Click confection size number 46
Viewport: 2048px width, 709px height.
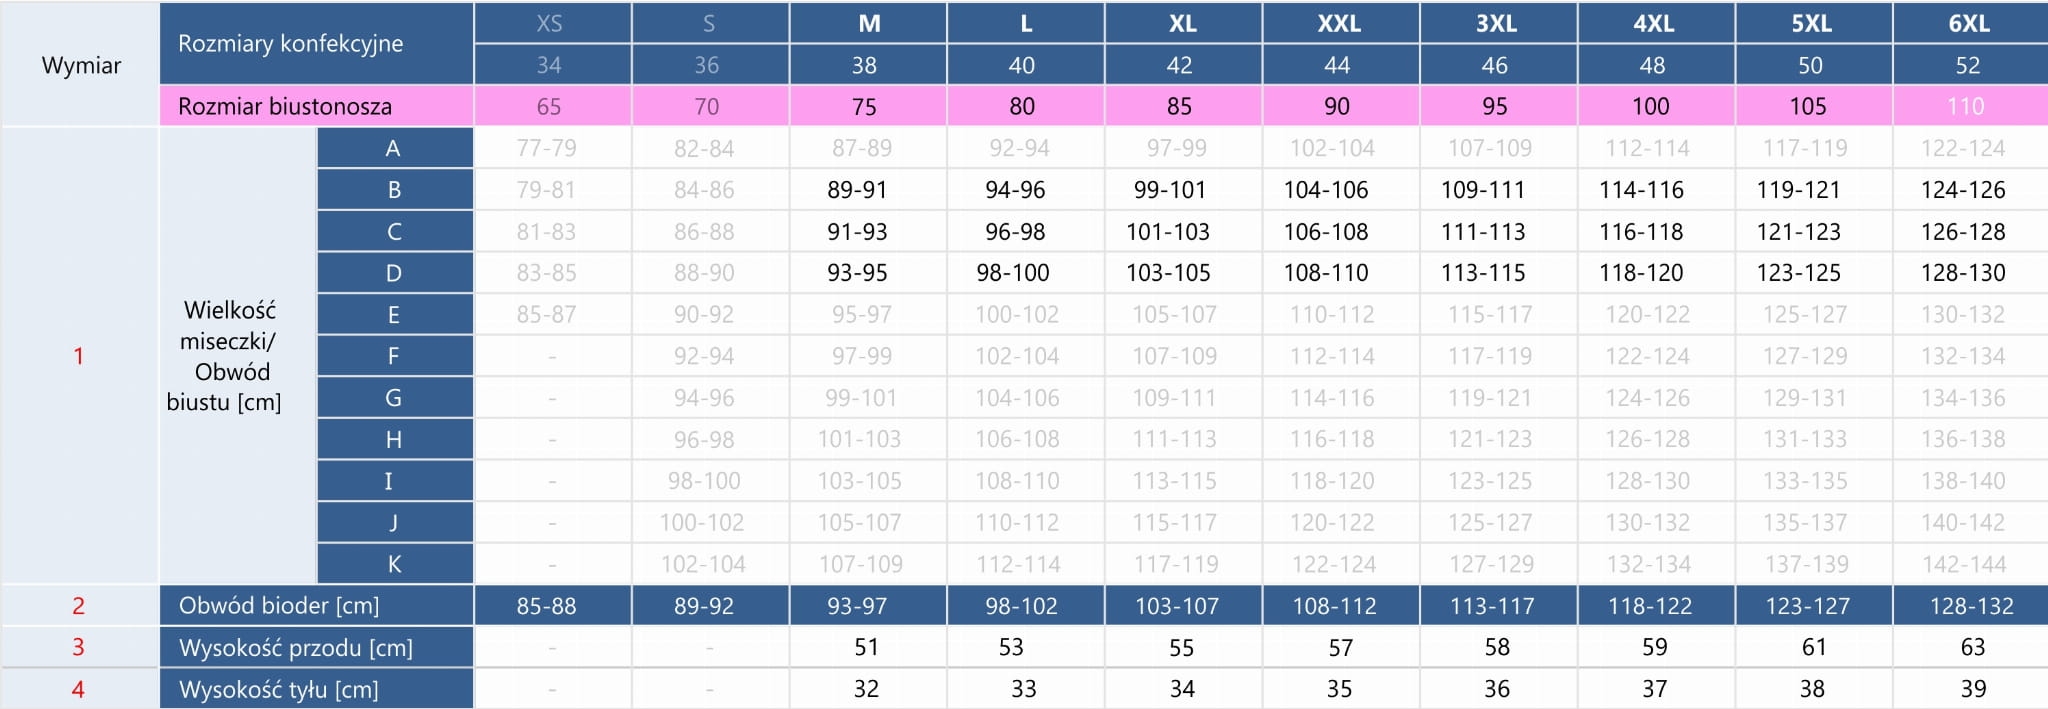coord(1494,66)
